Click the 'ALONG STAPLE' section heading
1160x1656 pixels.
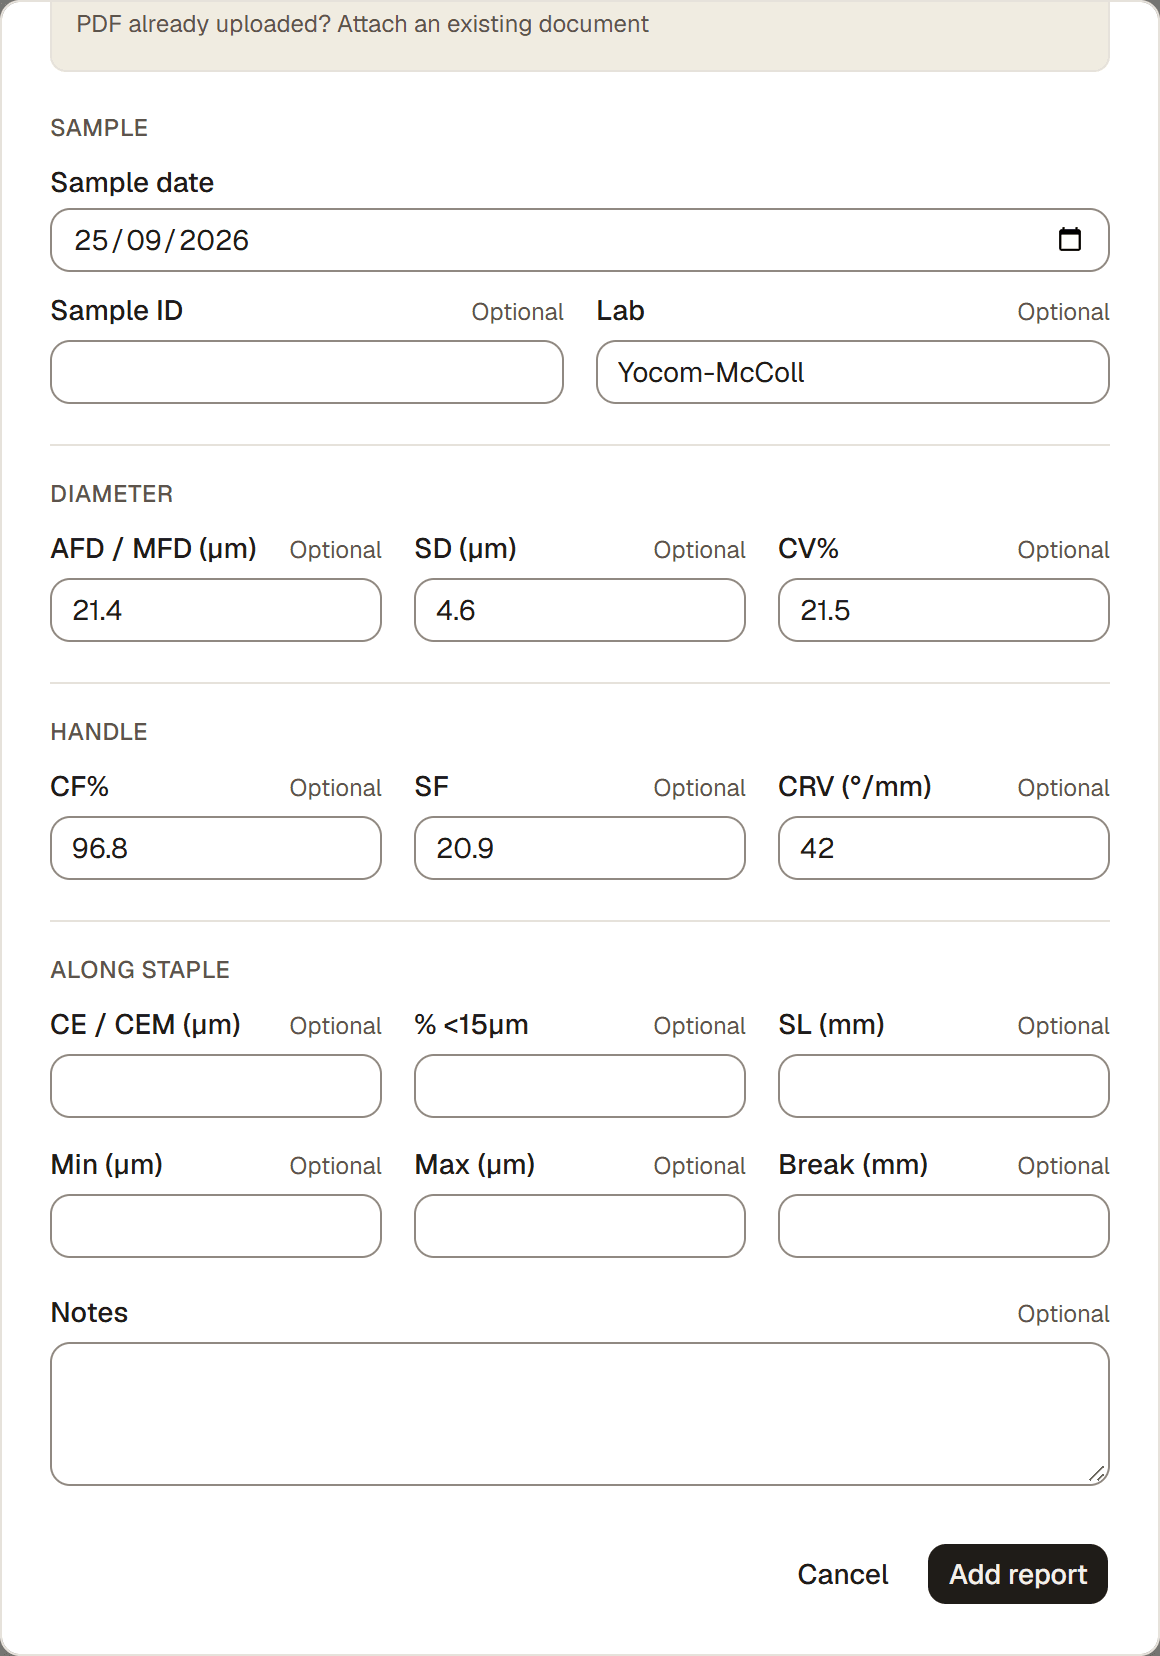[140, 970]
